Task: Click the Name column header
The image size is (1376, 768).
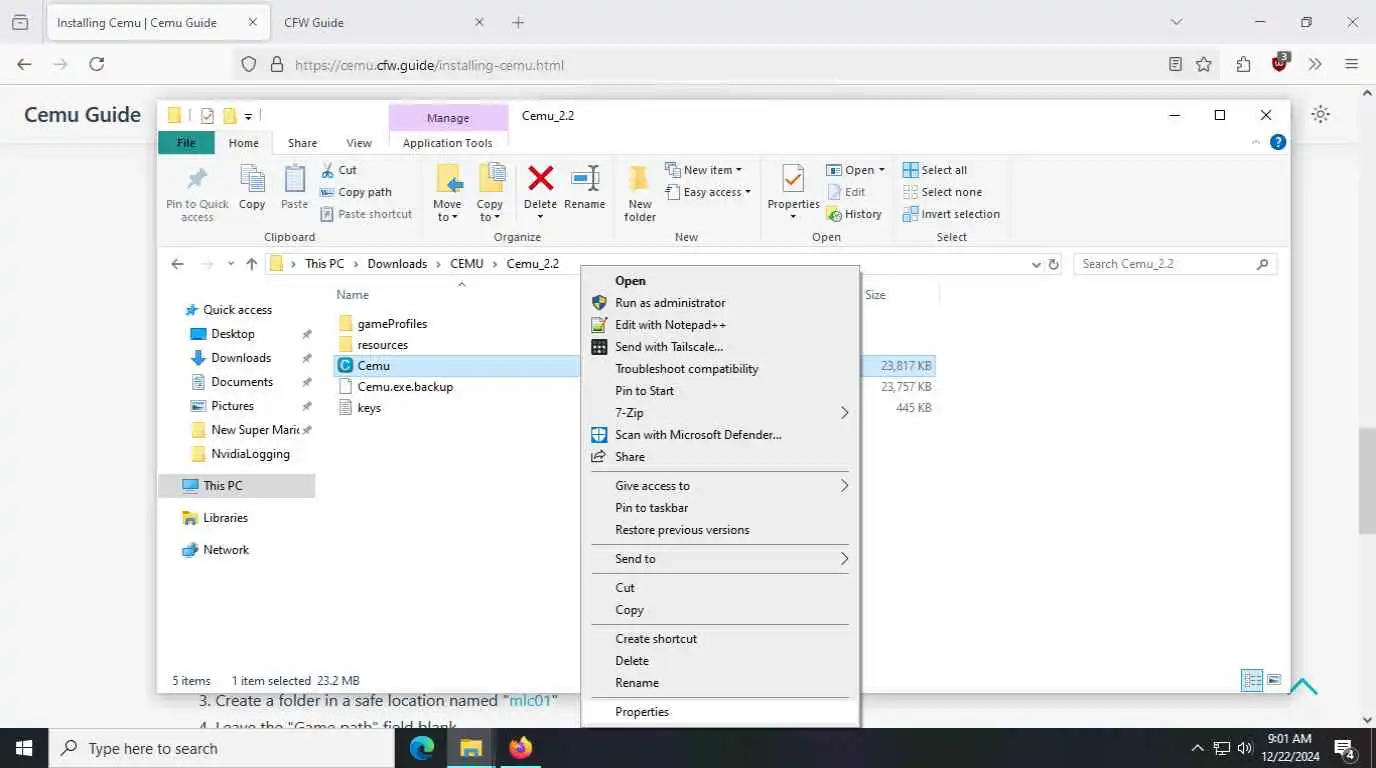Action: point(352,295)
